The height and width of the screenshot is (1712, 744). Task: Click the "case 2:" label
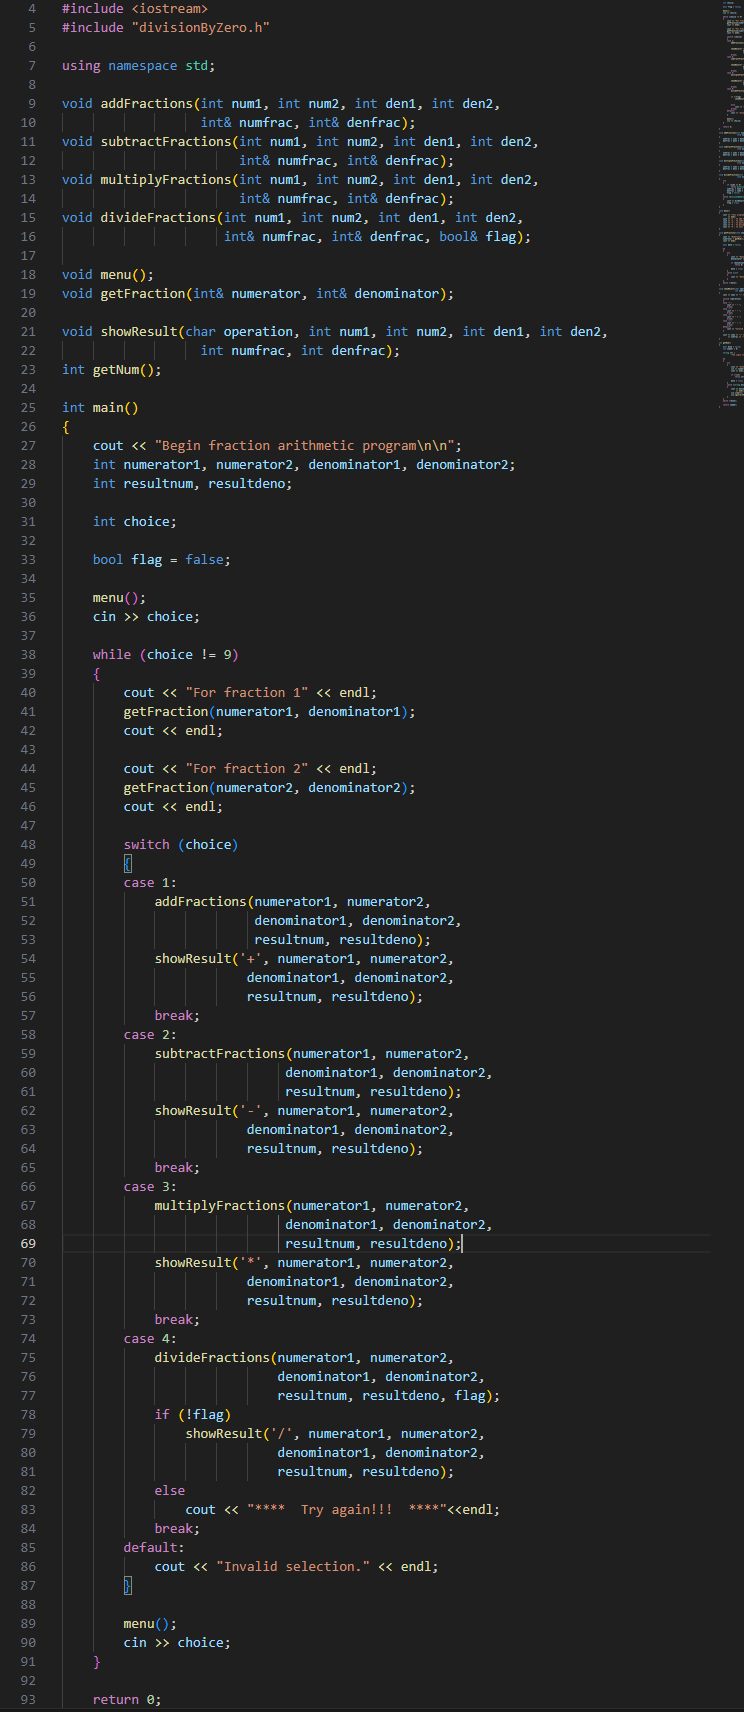point(151,1034)
